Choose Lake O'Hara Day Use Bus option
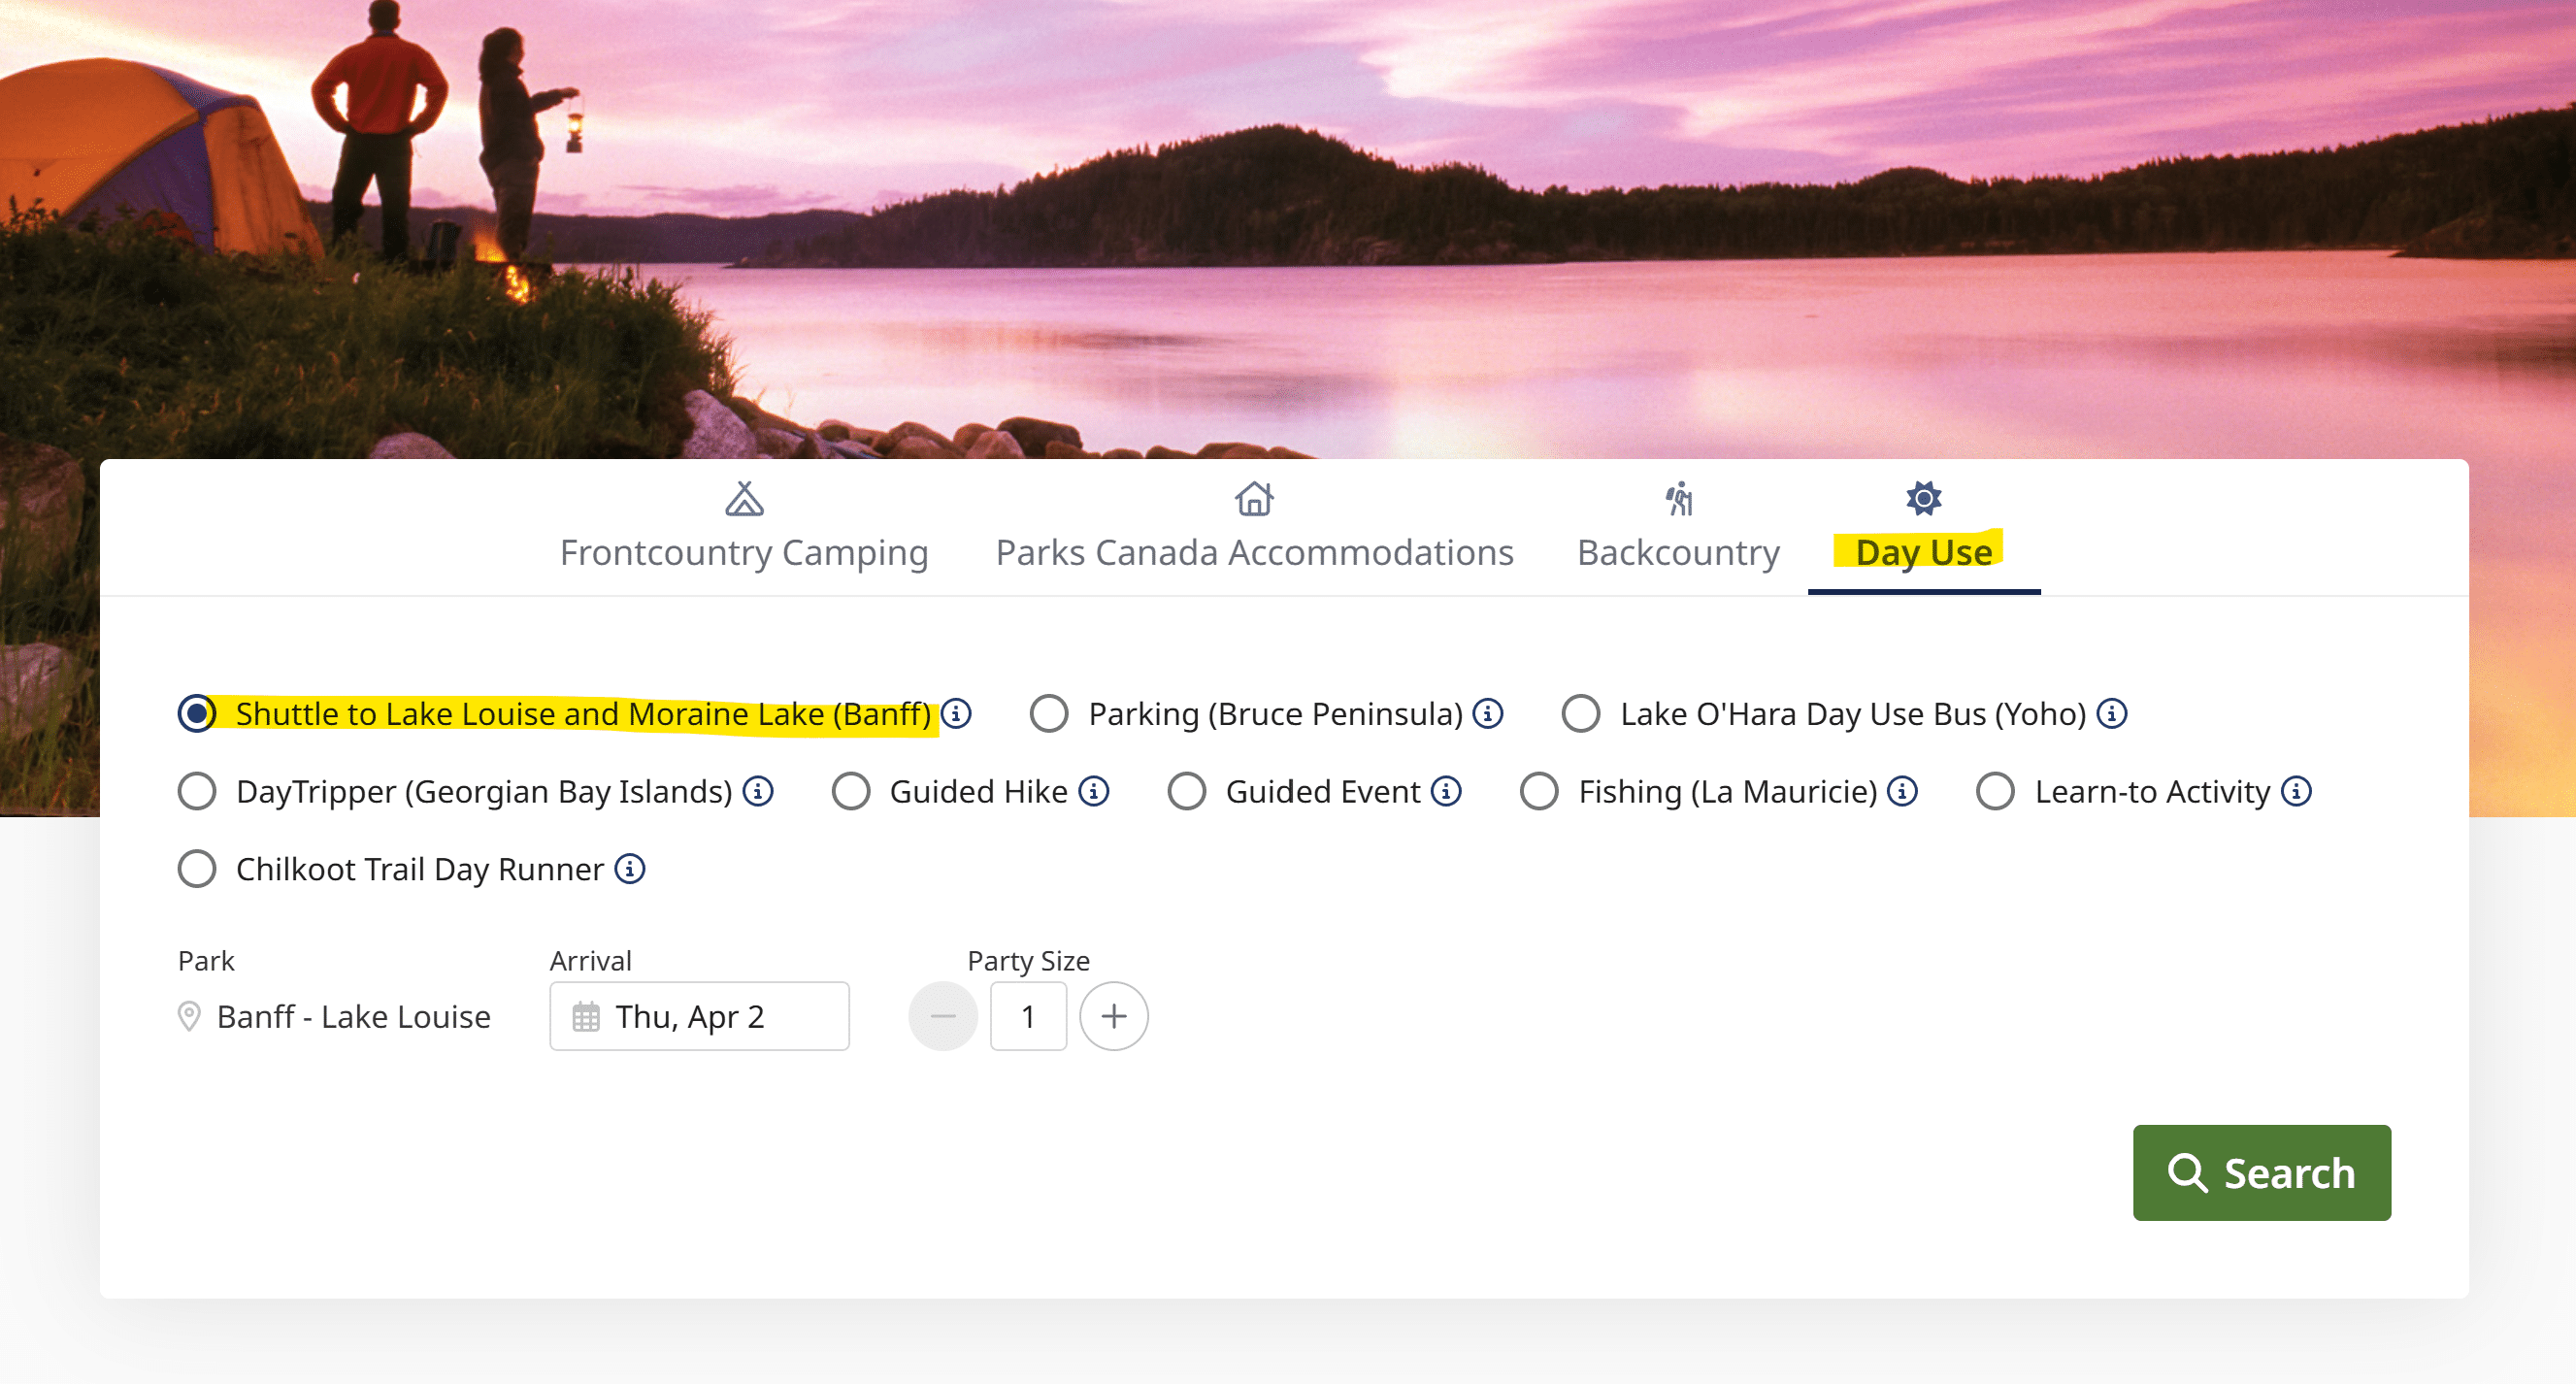This screenshot has height=1384, width=2576. tap(1581, 714)
